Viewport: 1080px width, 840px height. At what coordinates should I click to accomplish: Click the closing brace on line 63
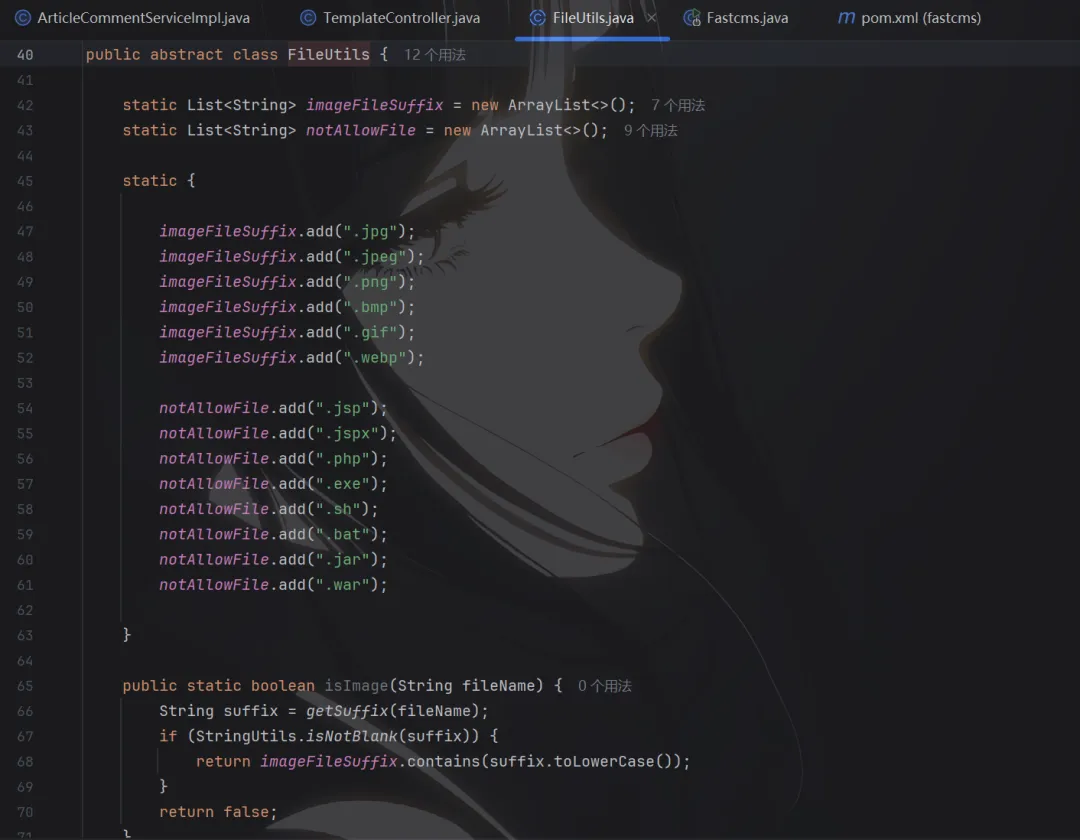tap(127, 635)
